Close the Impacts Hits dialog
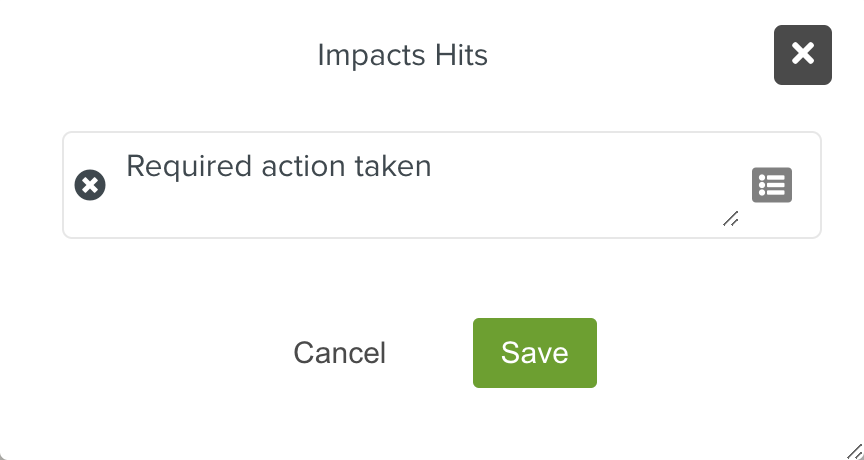This screenshot has height=460, width=864. (802, 55)
